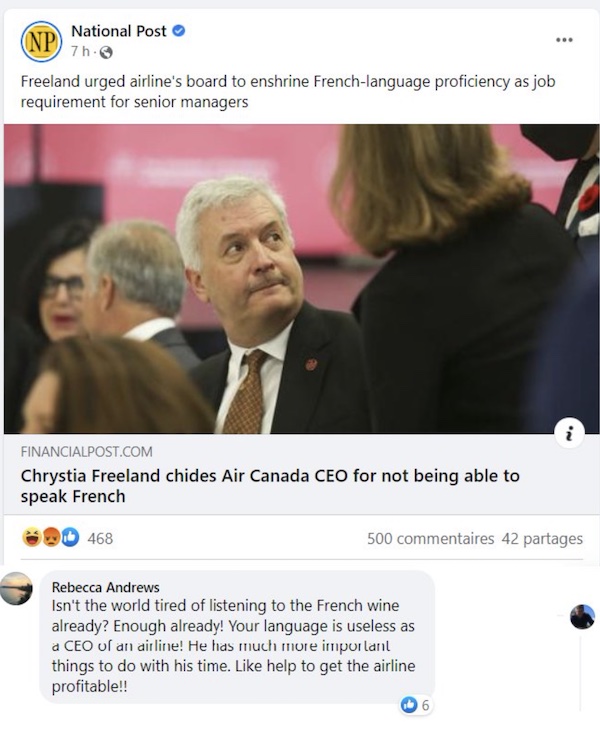600x741 pixels.
Task: Click the Rebecca Andrews name link
Action: [x=105, y=587]
